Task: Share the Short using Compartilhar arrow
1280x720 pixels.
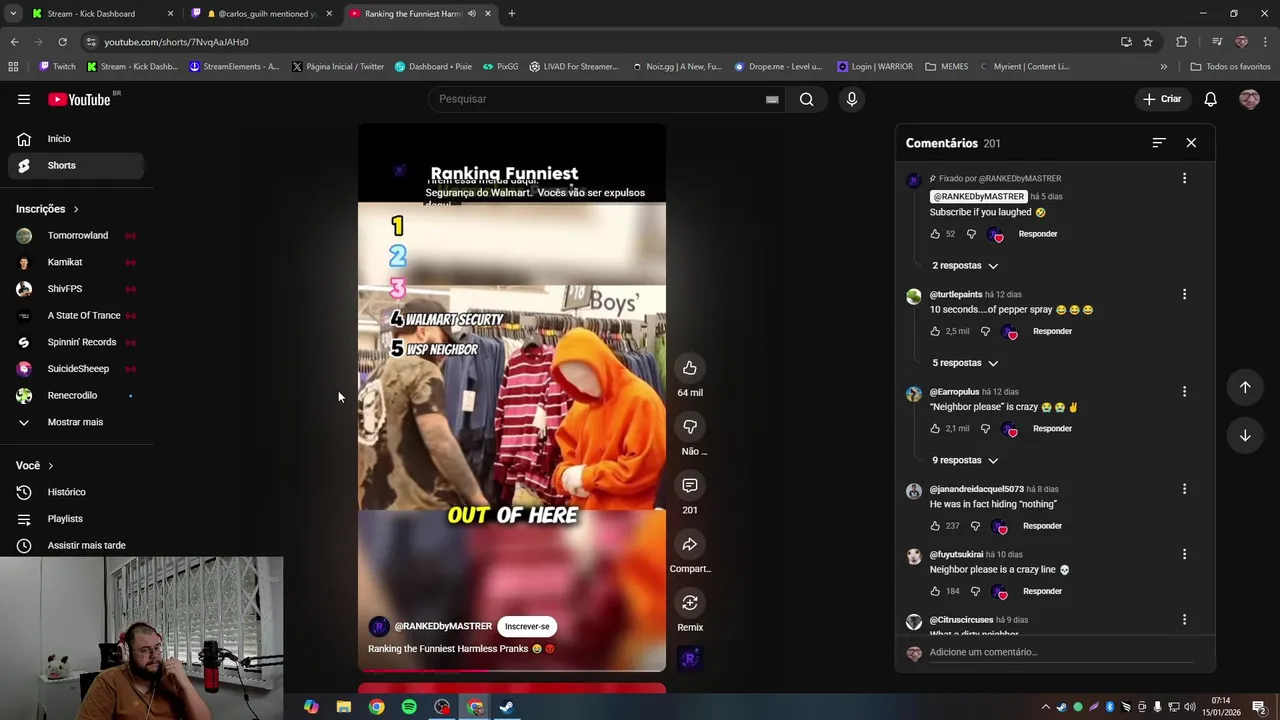Action: [690, 544]
